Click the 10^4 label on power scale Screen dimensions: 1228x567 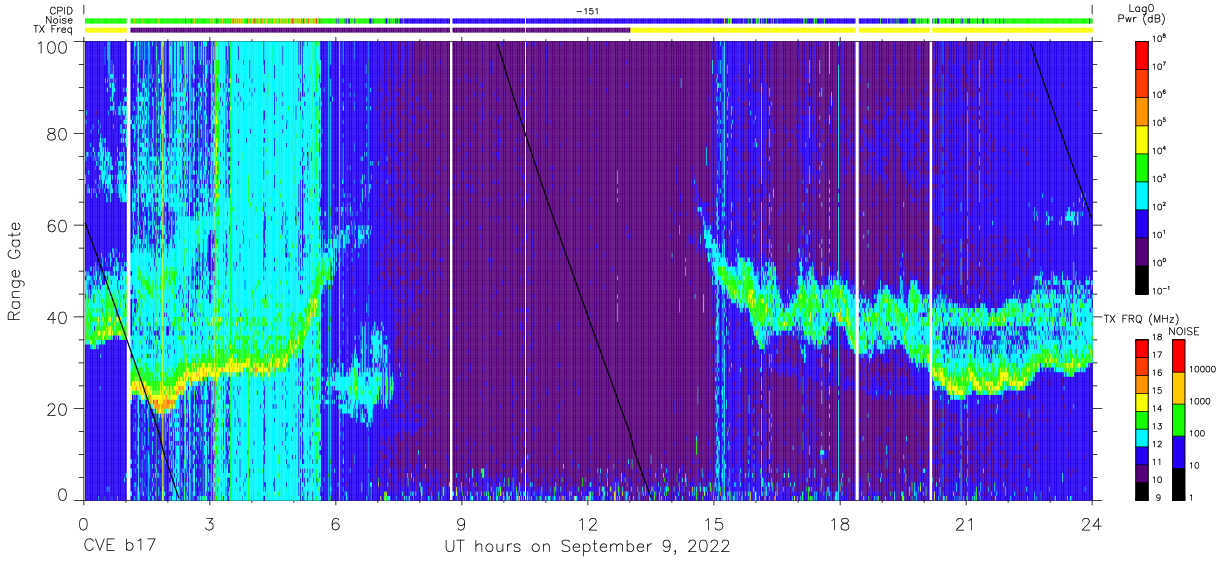[1159, 150]
